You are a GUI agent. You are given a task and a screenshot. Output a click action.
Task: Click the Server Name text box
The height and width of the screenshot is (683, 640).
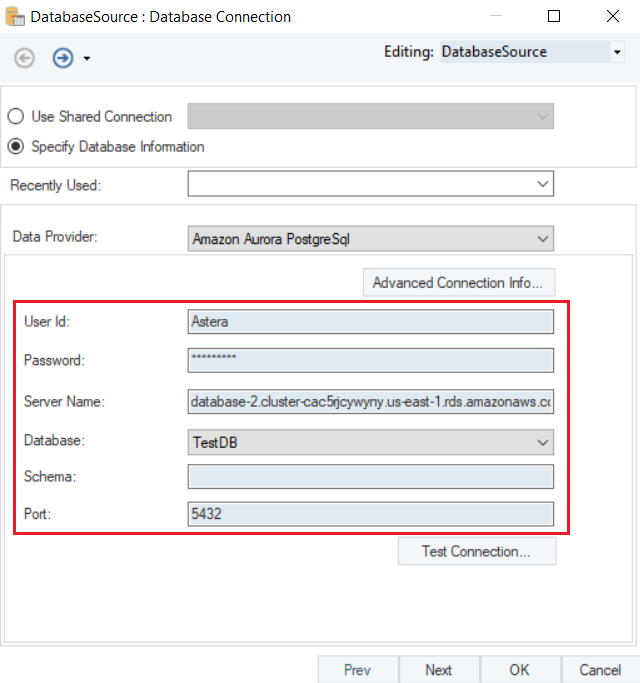coord(370,401)
